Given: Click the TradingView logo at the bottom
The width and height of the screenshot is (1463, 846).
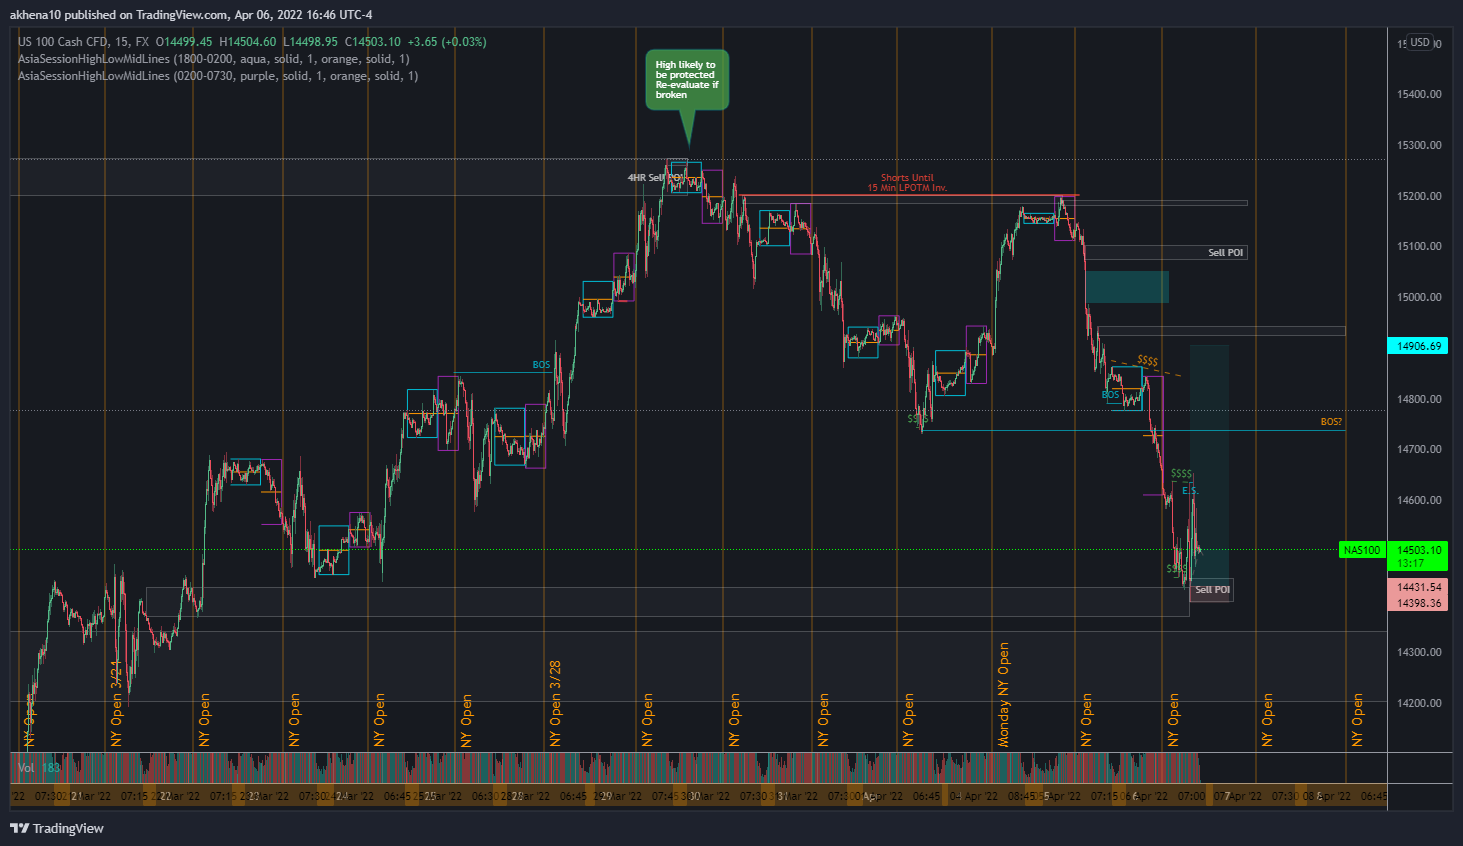Looking at the screenshot, I should click(57, 828).
